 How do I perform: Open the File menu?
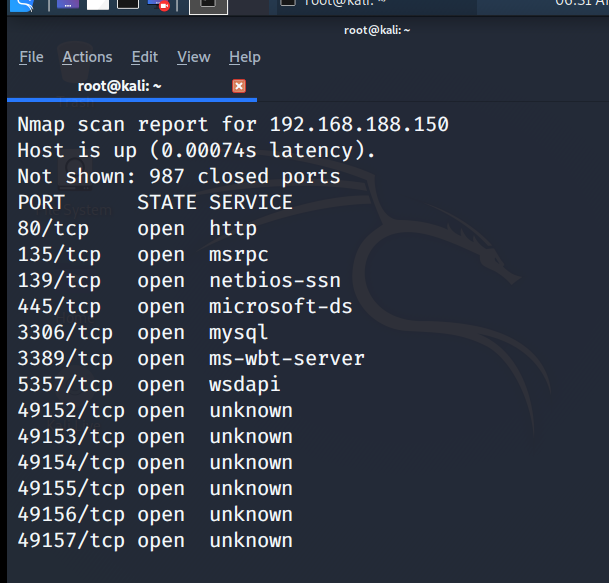[31, 57]
